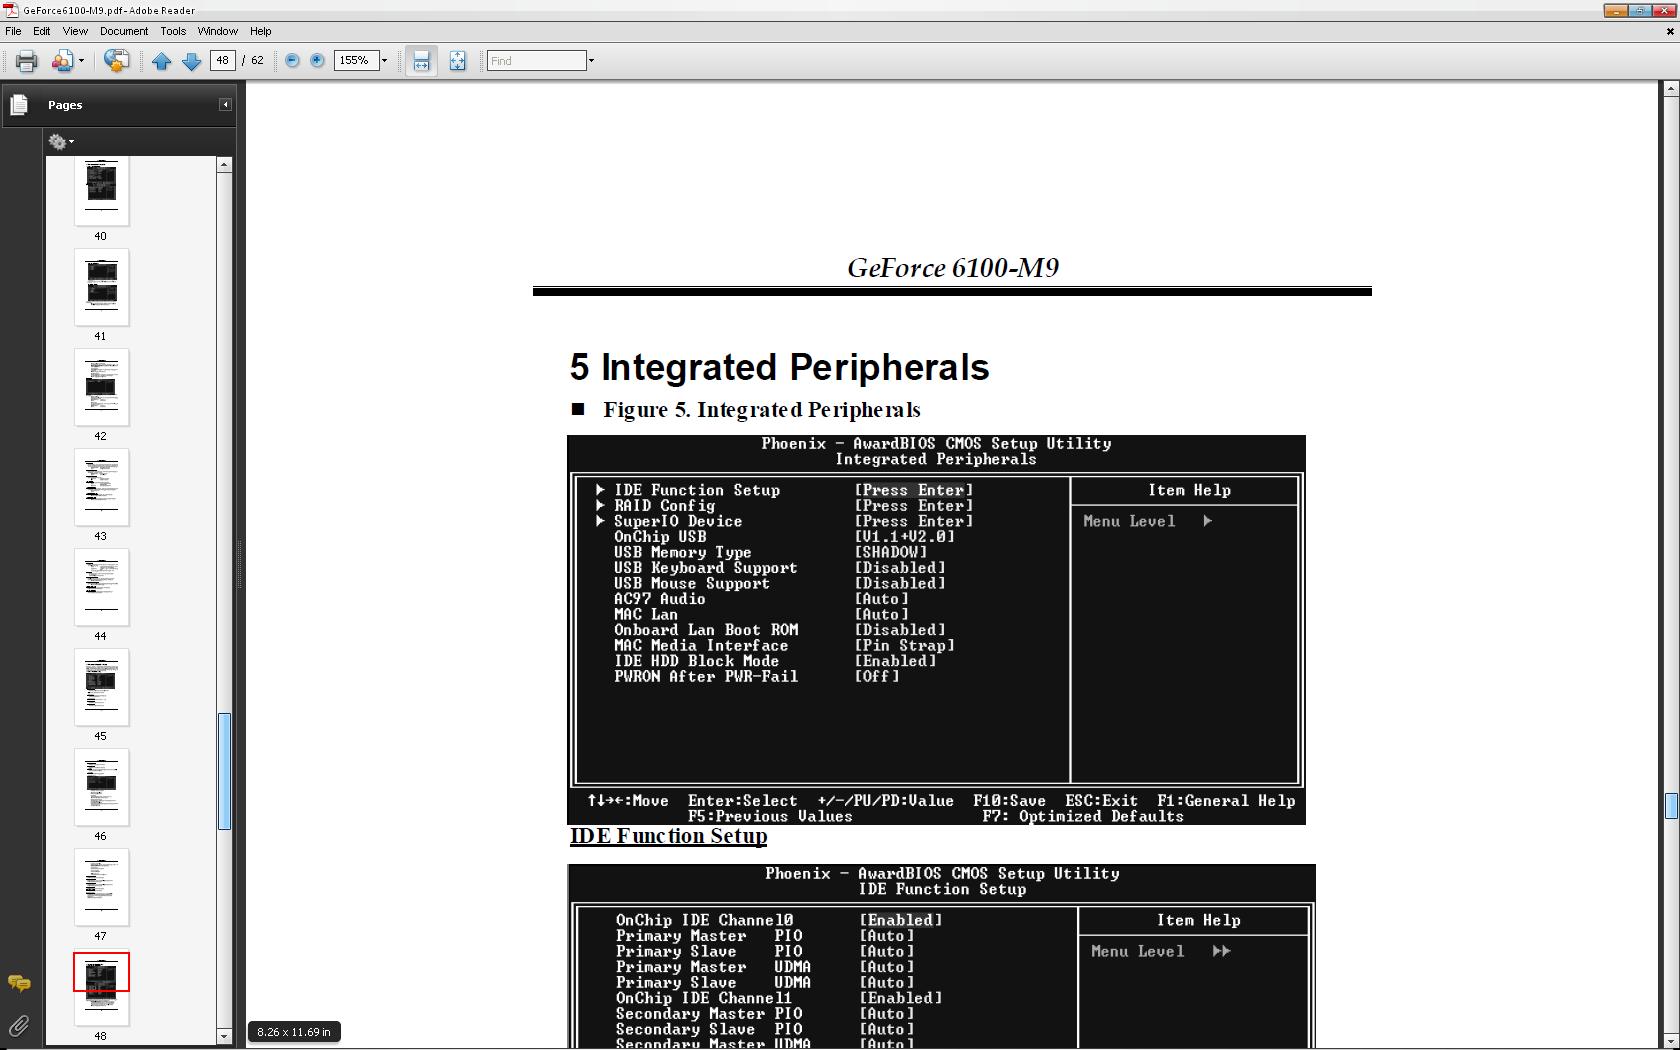The height and width of the screenshot is (1050, 1680).
Task: Click 'SuperIO Device' BIOS row text
Action: [x=678, y=522]
